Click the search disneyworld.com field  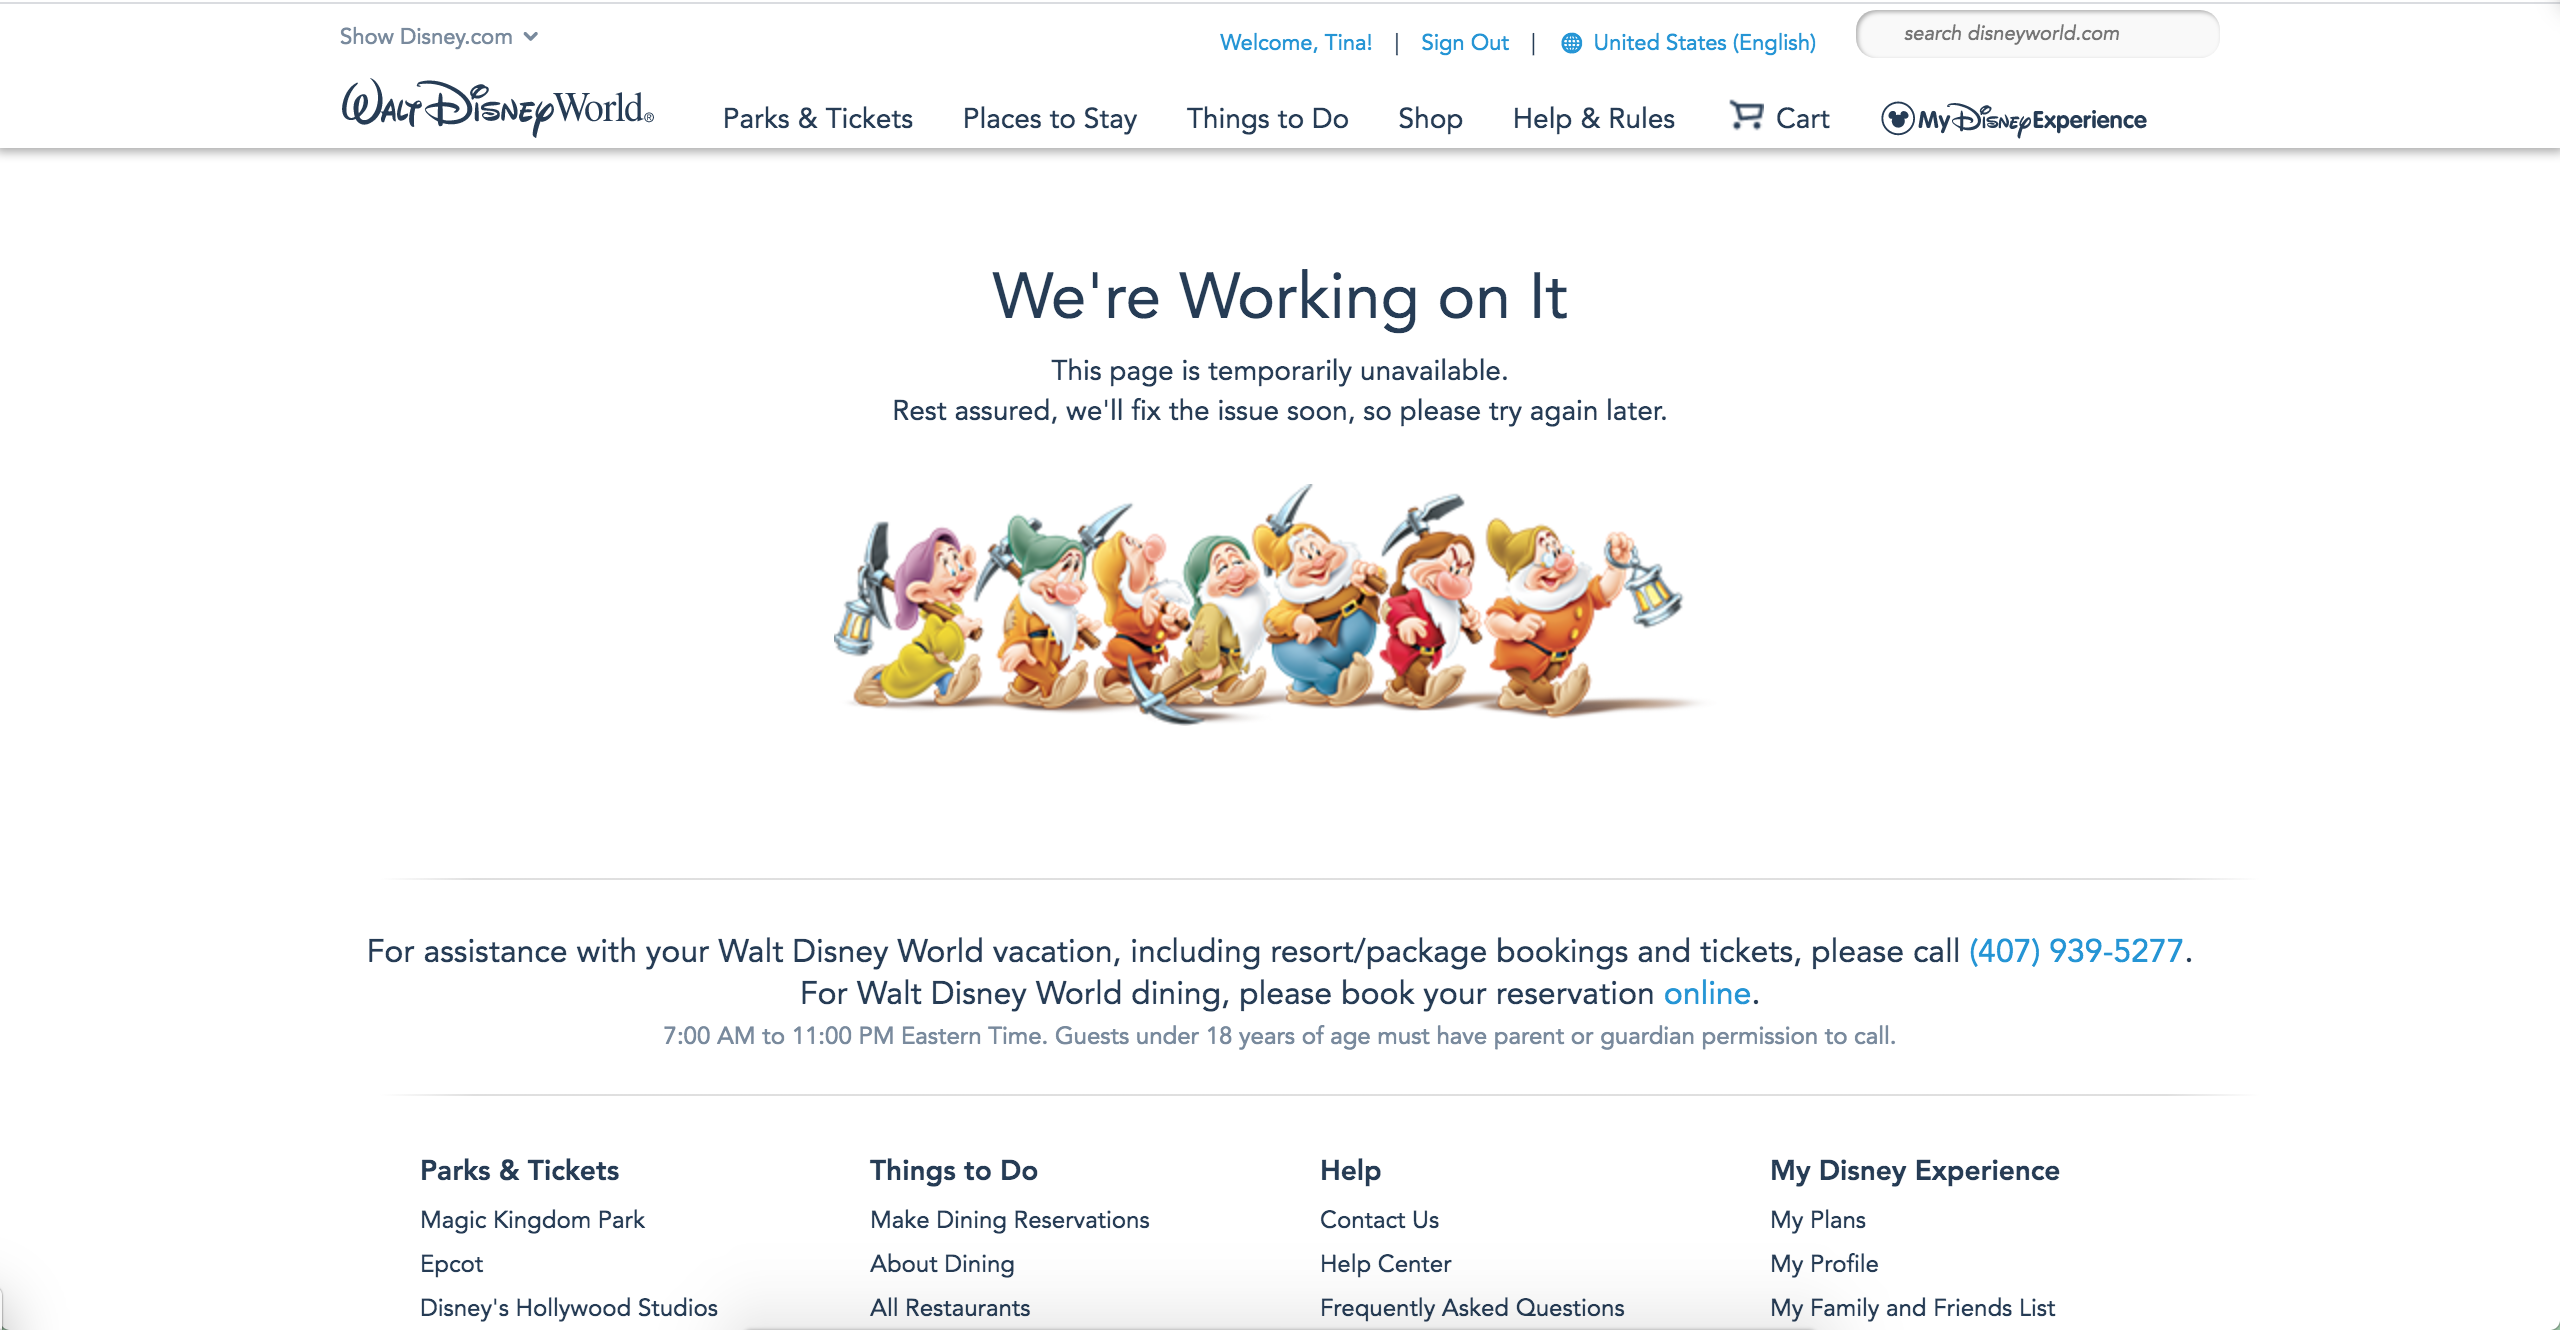(2037, 34)
